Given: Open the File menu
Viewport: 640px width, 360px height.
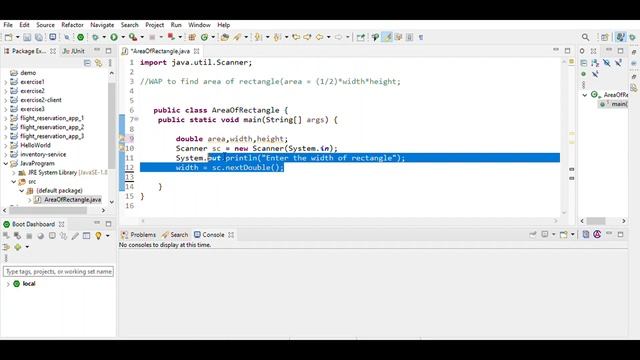Looking at the screenshot, I should (8, 25).
